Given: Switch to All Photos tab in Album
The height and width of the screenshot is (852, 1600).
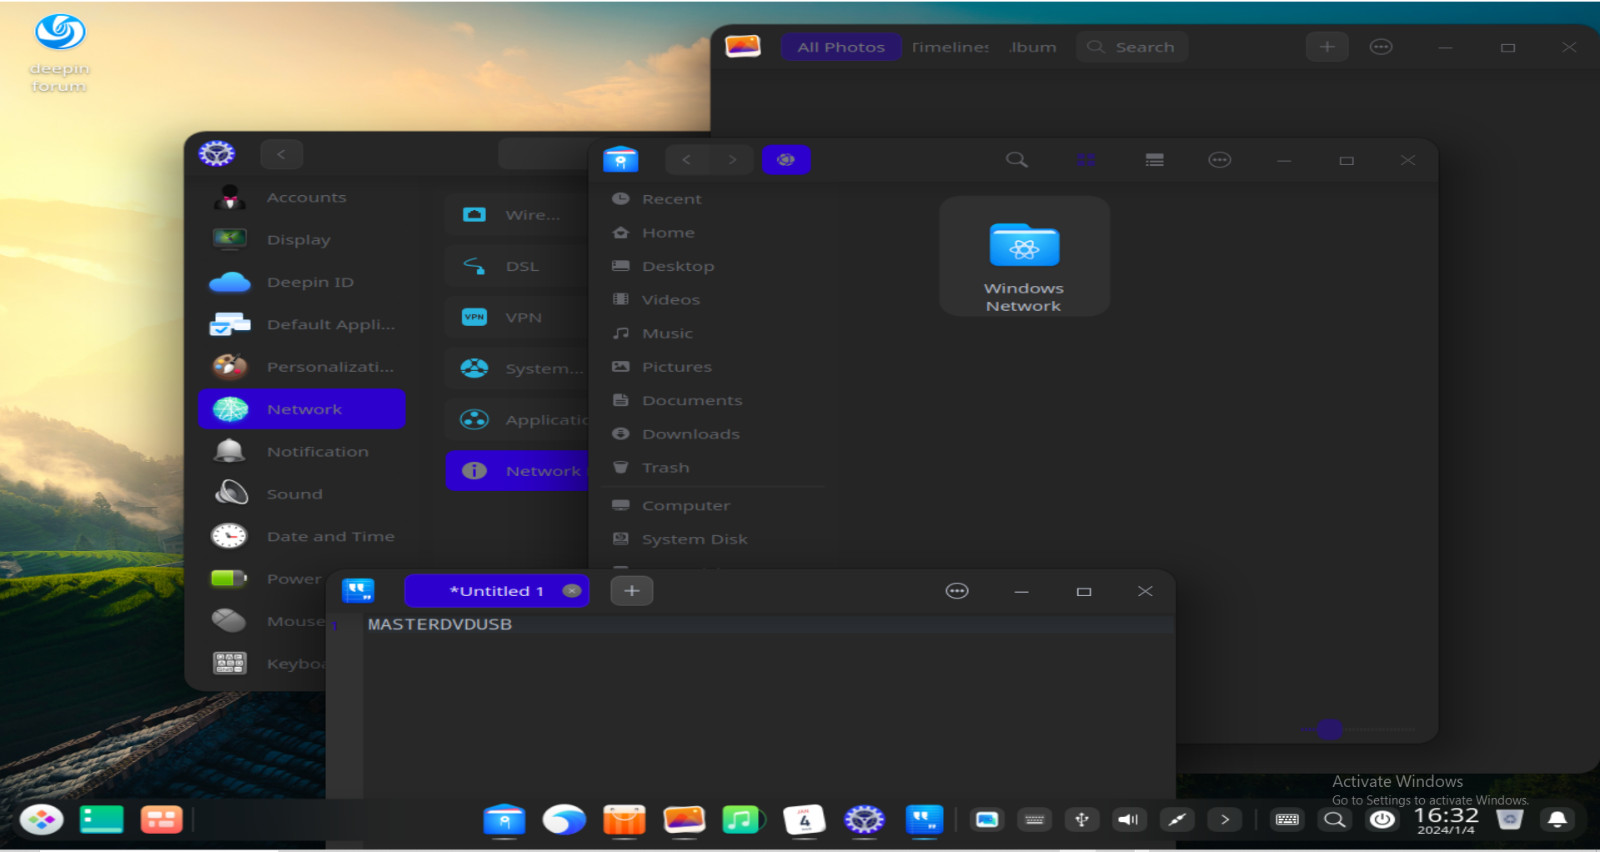Looking at the screenshot, I should pyautogui.click(x=841, y=47).
